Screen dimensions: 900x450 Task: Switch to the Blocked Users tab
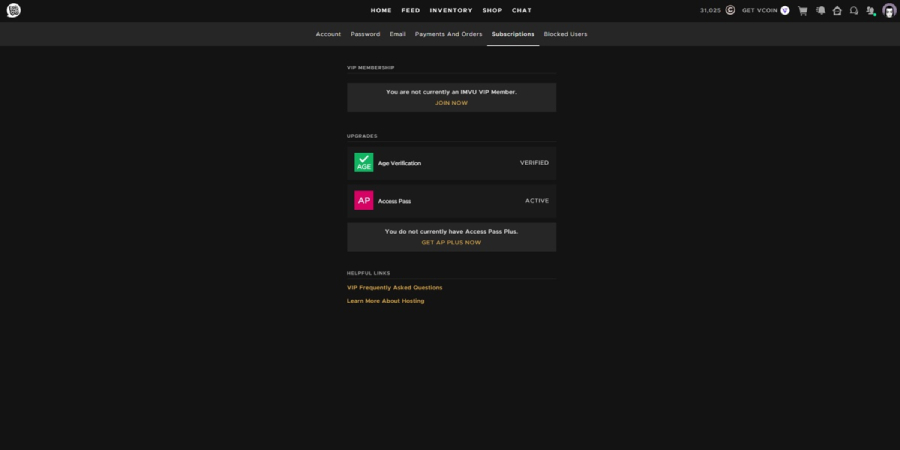point(565,34)
